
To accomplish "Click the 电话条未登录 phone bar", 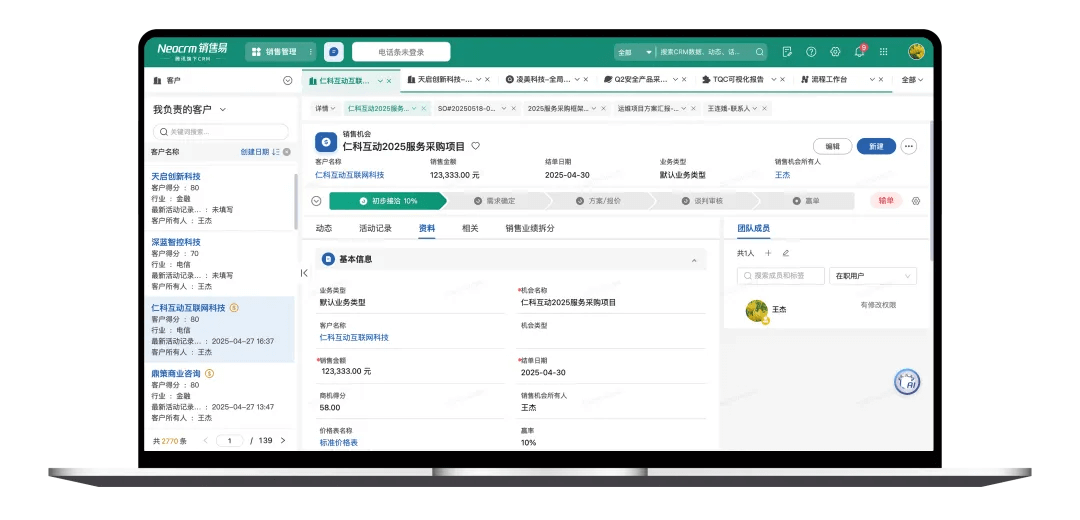I will pos(401,52).
